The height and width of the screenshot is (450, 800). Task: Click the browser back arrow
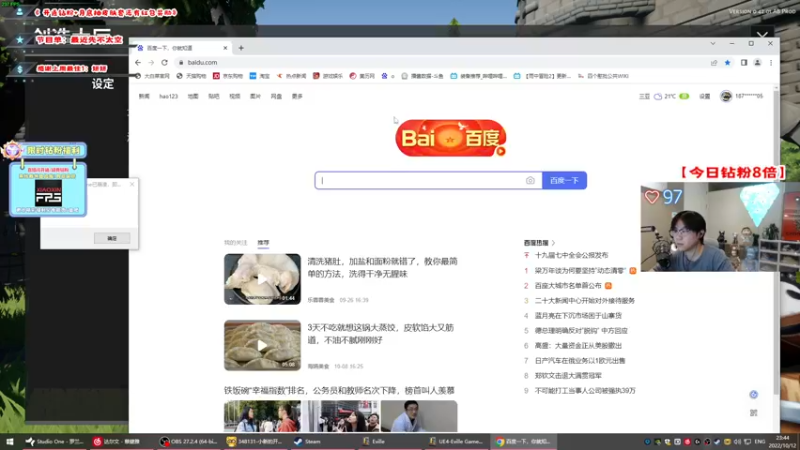tap(138, 62)
